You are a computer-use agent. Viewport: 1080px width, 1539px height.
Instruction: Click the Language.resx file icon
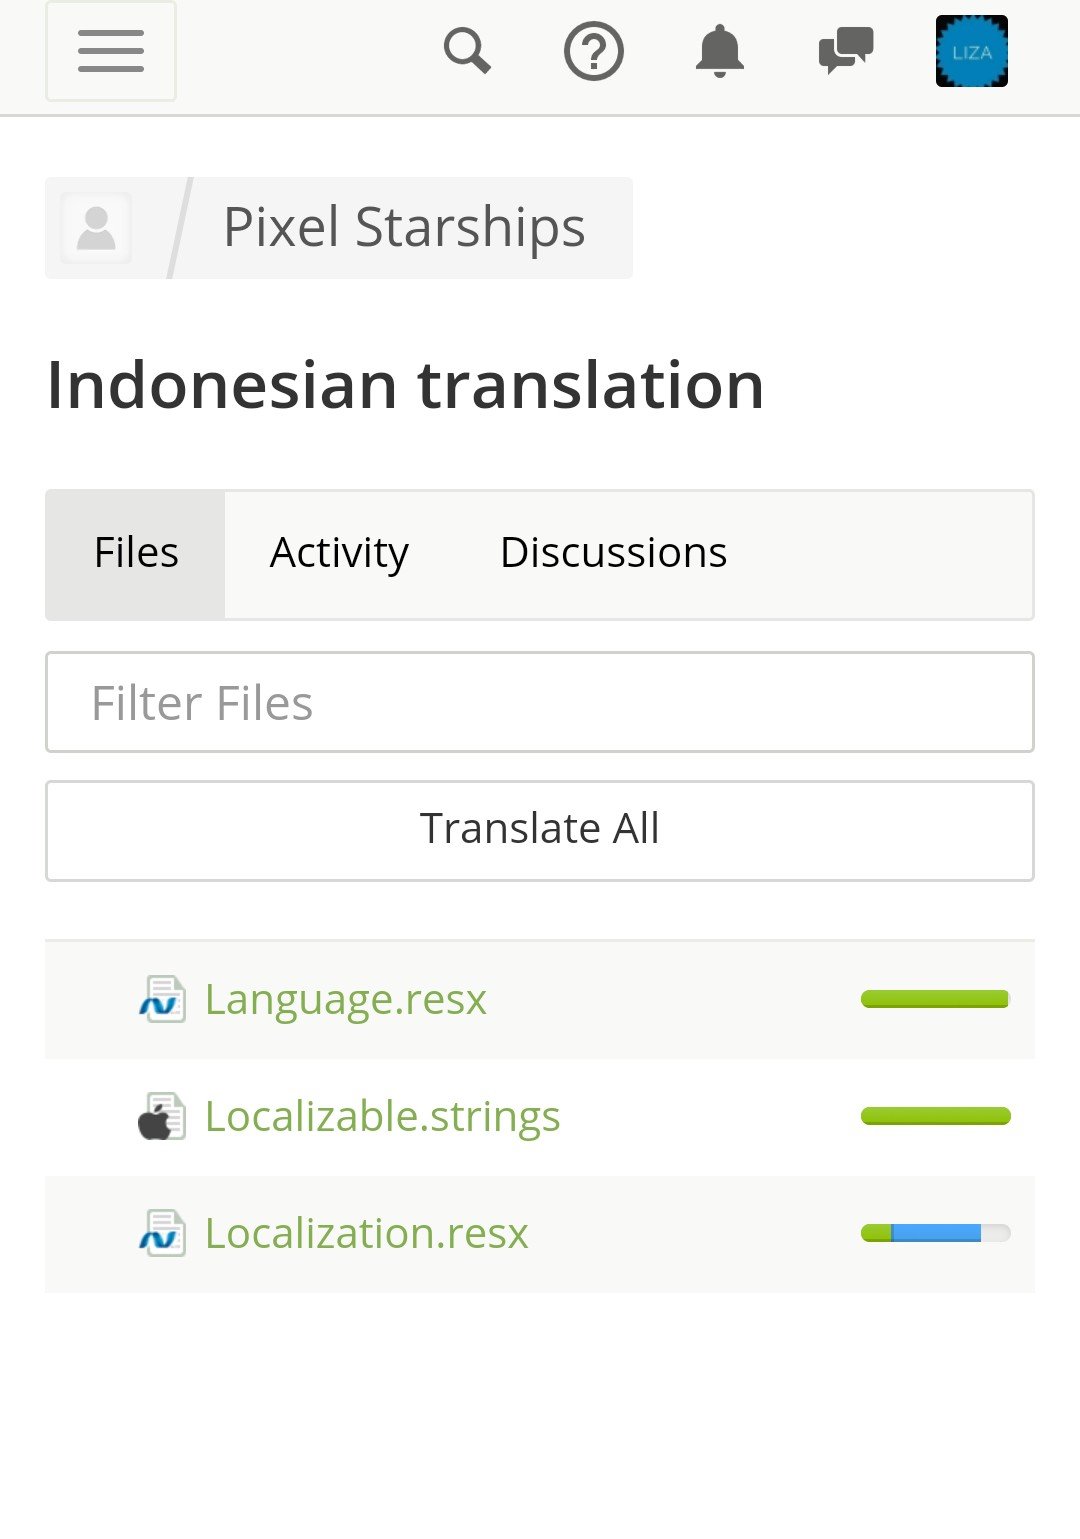[x=162, y=999]
